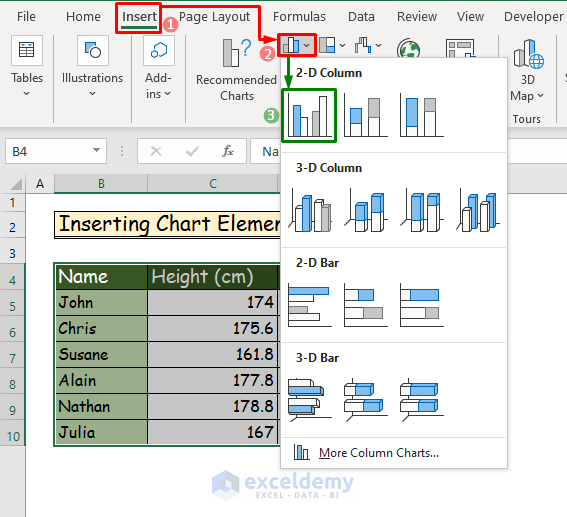Switch to the Formulas tab

(299, 17)
